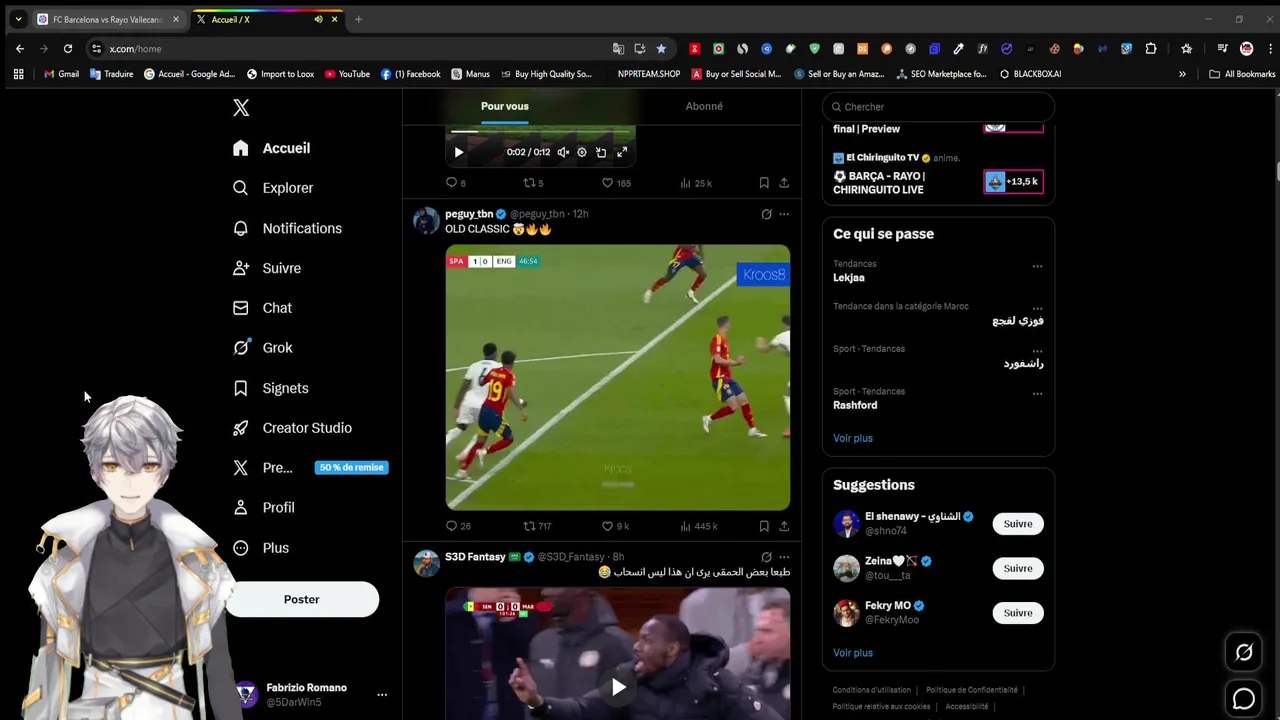This screenshot has height=720, width=1280.
Task: Open the All Bookmarks folder
Action: click(x=1242, y=74)
